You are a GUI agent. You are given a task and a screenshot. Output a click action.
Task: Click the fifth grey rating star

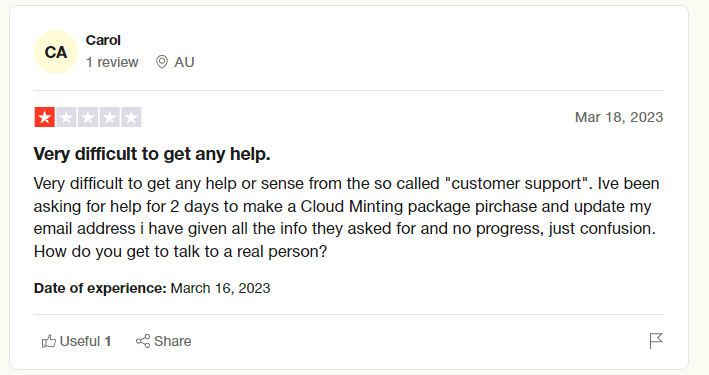coord(131,117)
